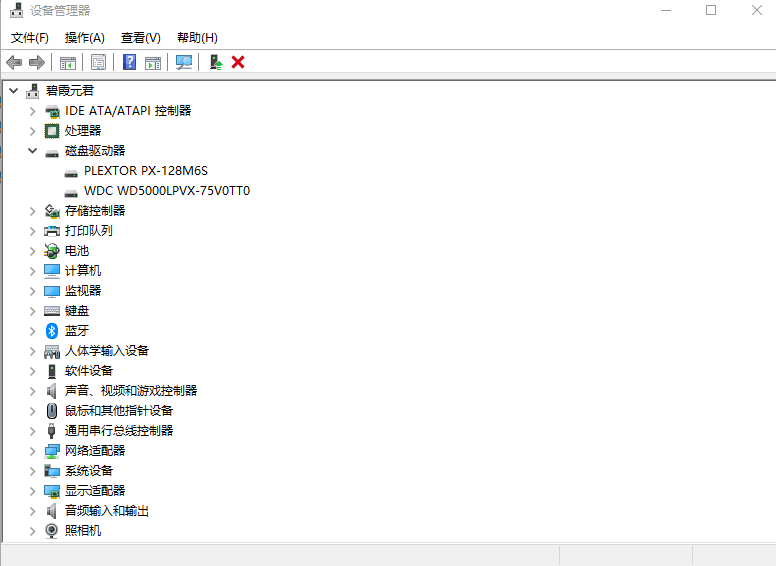Expand the 处理器 node
Image resolution: width=776 pixels, height=566 pixels.
tap(33, 131)
